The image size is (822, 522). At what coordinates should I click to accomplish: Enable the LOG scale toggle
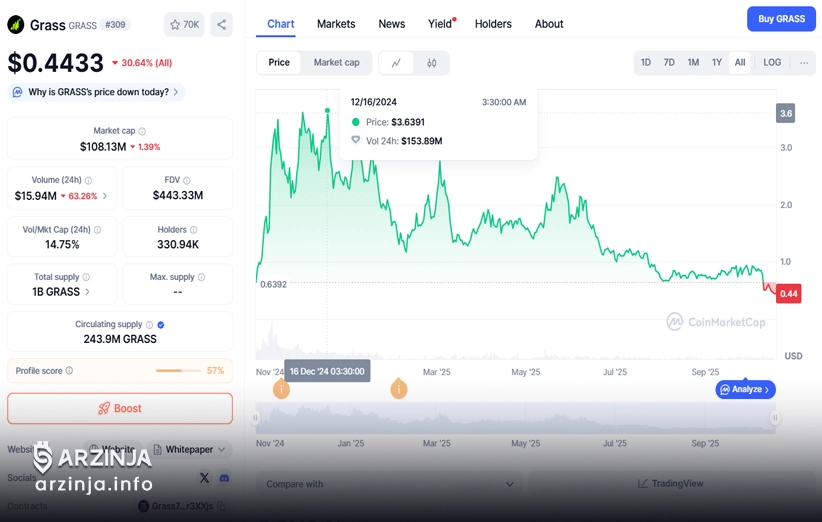pyautogui.click(x=772, y=63)
